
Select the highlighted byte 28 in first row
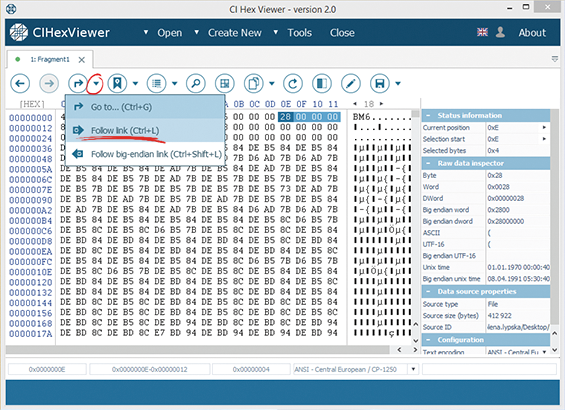click(285, 117)
